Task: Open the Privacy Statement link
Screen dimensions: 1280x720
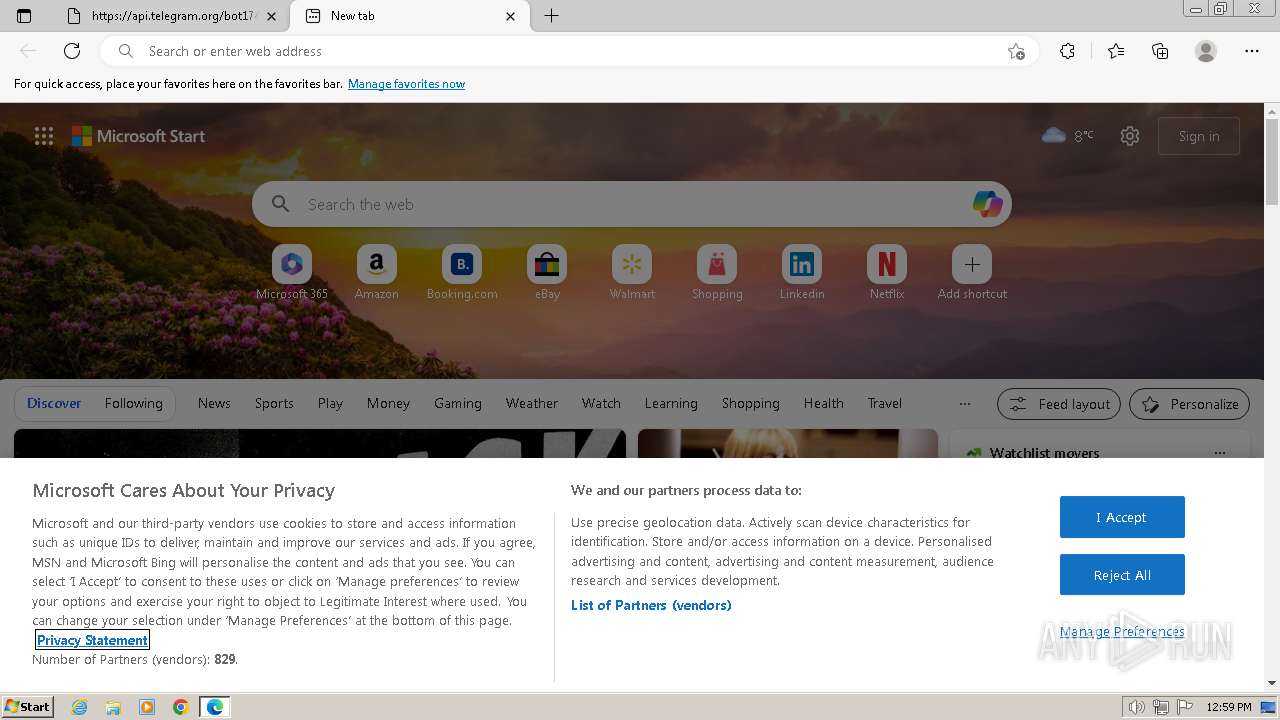Action: pyautogui.click(x=92, y=640)
